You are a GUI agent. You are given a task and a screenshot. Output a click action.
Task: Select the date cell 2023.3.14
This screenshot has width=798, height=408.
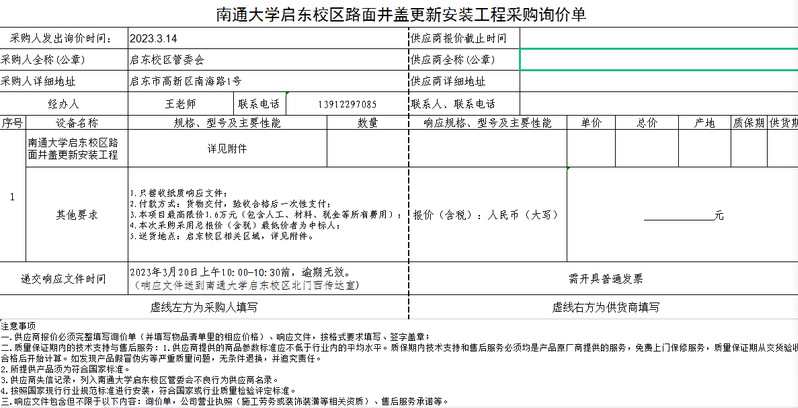[x=268, y=38]
